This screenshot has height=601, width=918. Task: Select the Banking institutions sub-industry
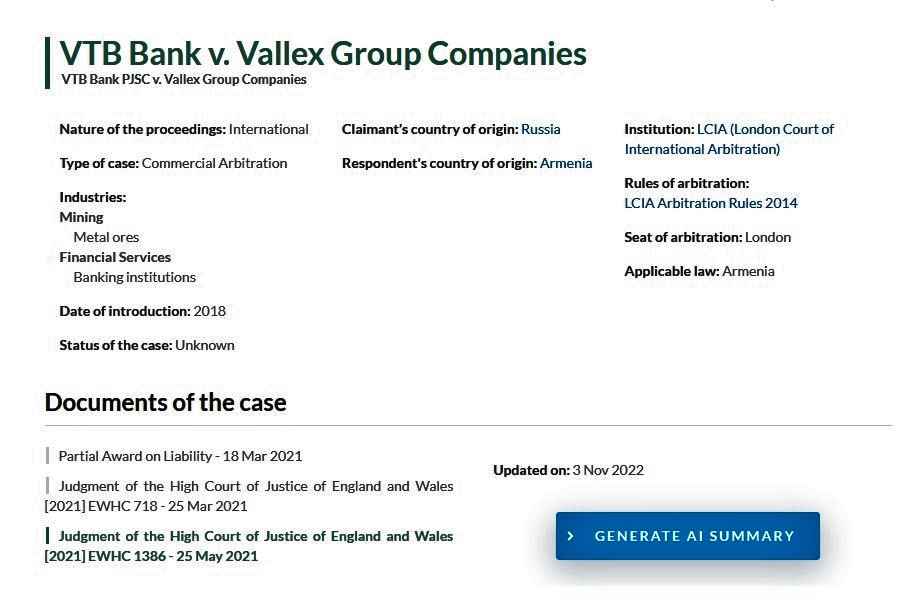pyautogui.click(x=135, y=277)
